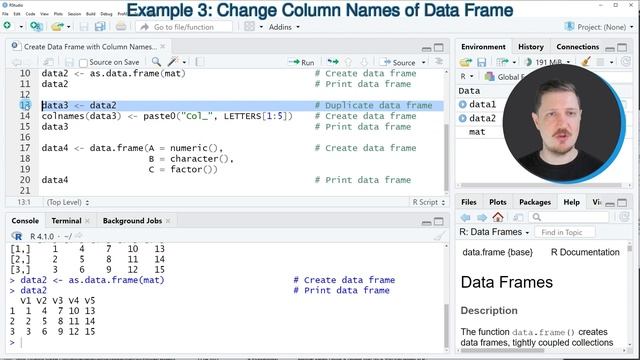Open the Code menu
This screenshot has height=360, width=640.
30,14
